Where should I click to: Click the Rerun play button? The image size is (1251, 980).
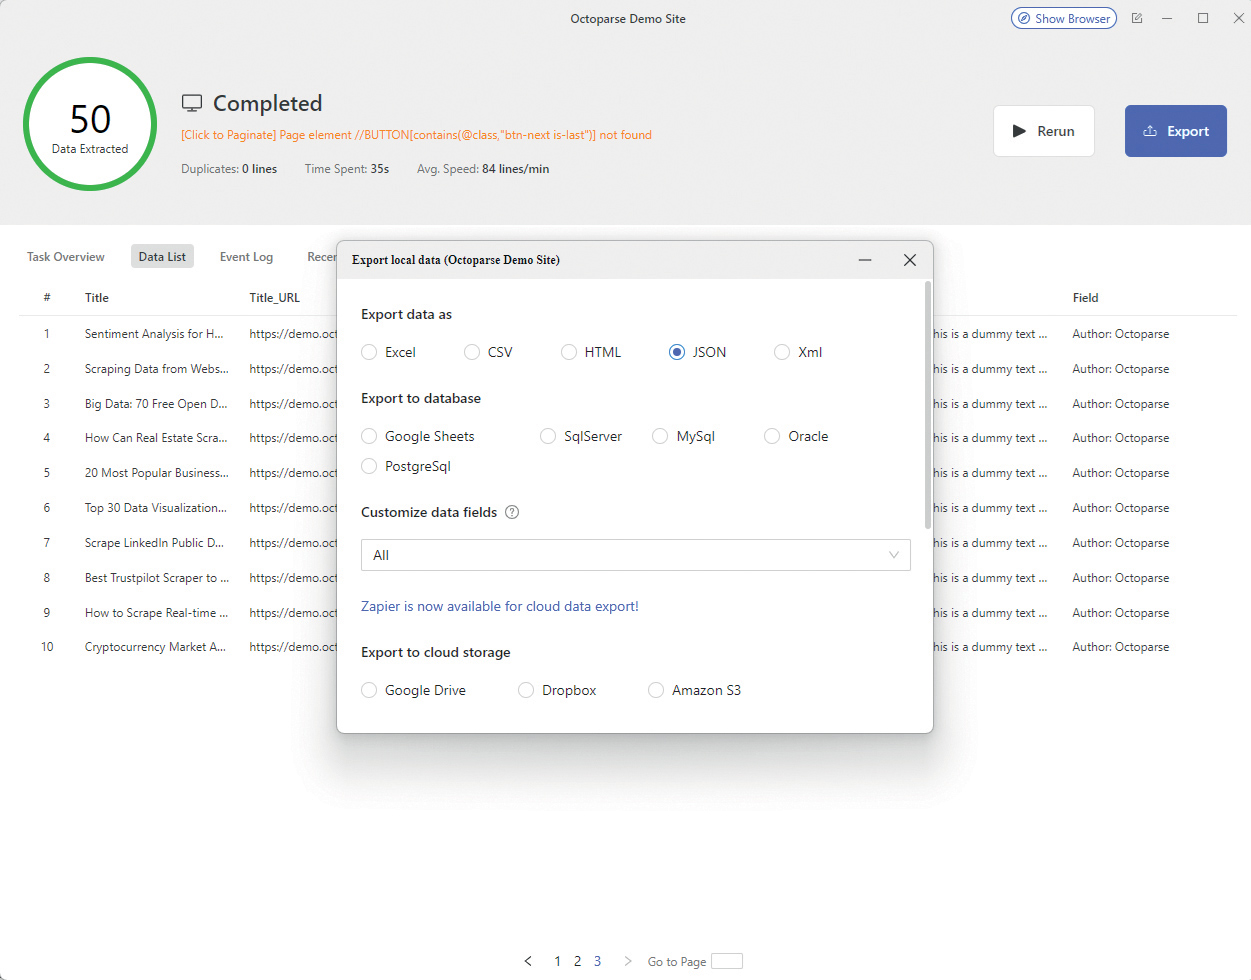[x=1043, y=131]
